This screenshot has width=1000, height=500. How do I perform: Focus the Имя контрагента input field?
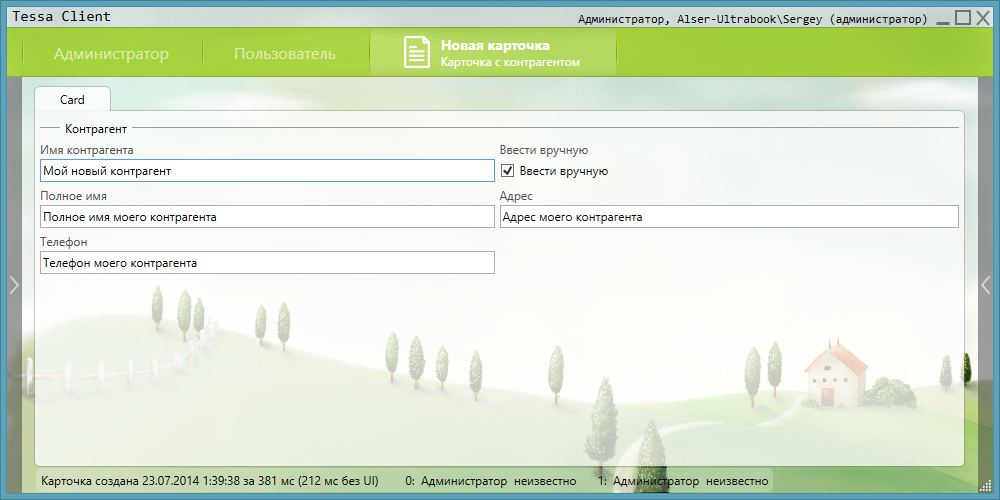(x=266, y=171)
